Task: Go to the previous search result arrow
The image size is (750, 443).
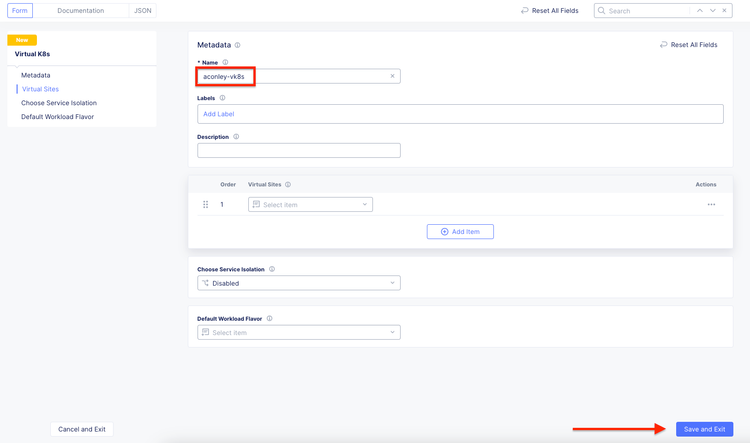Action: pyautogui.click(x=700, y=11)
